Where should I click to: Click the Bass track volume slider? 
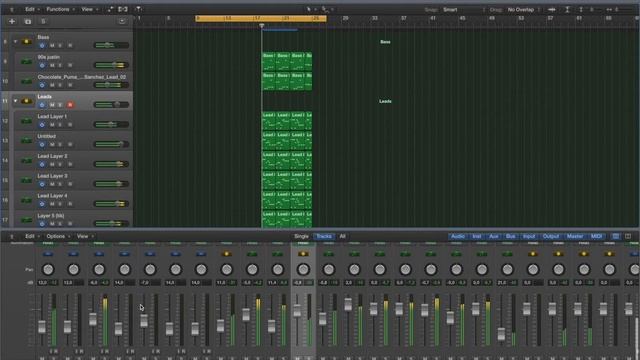[111, 45]
